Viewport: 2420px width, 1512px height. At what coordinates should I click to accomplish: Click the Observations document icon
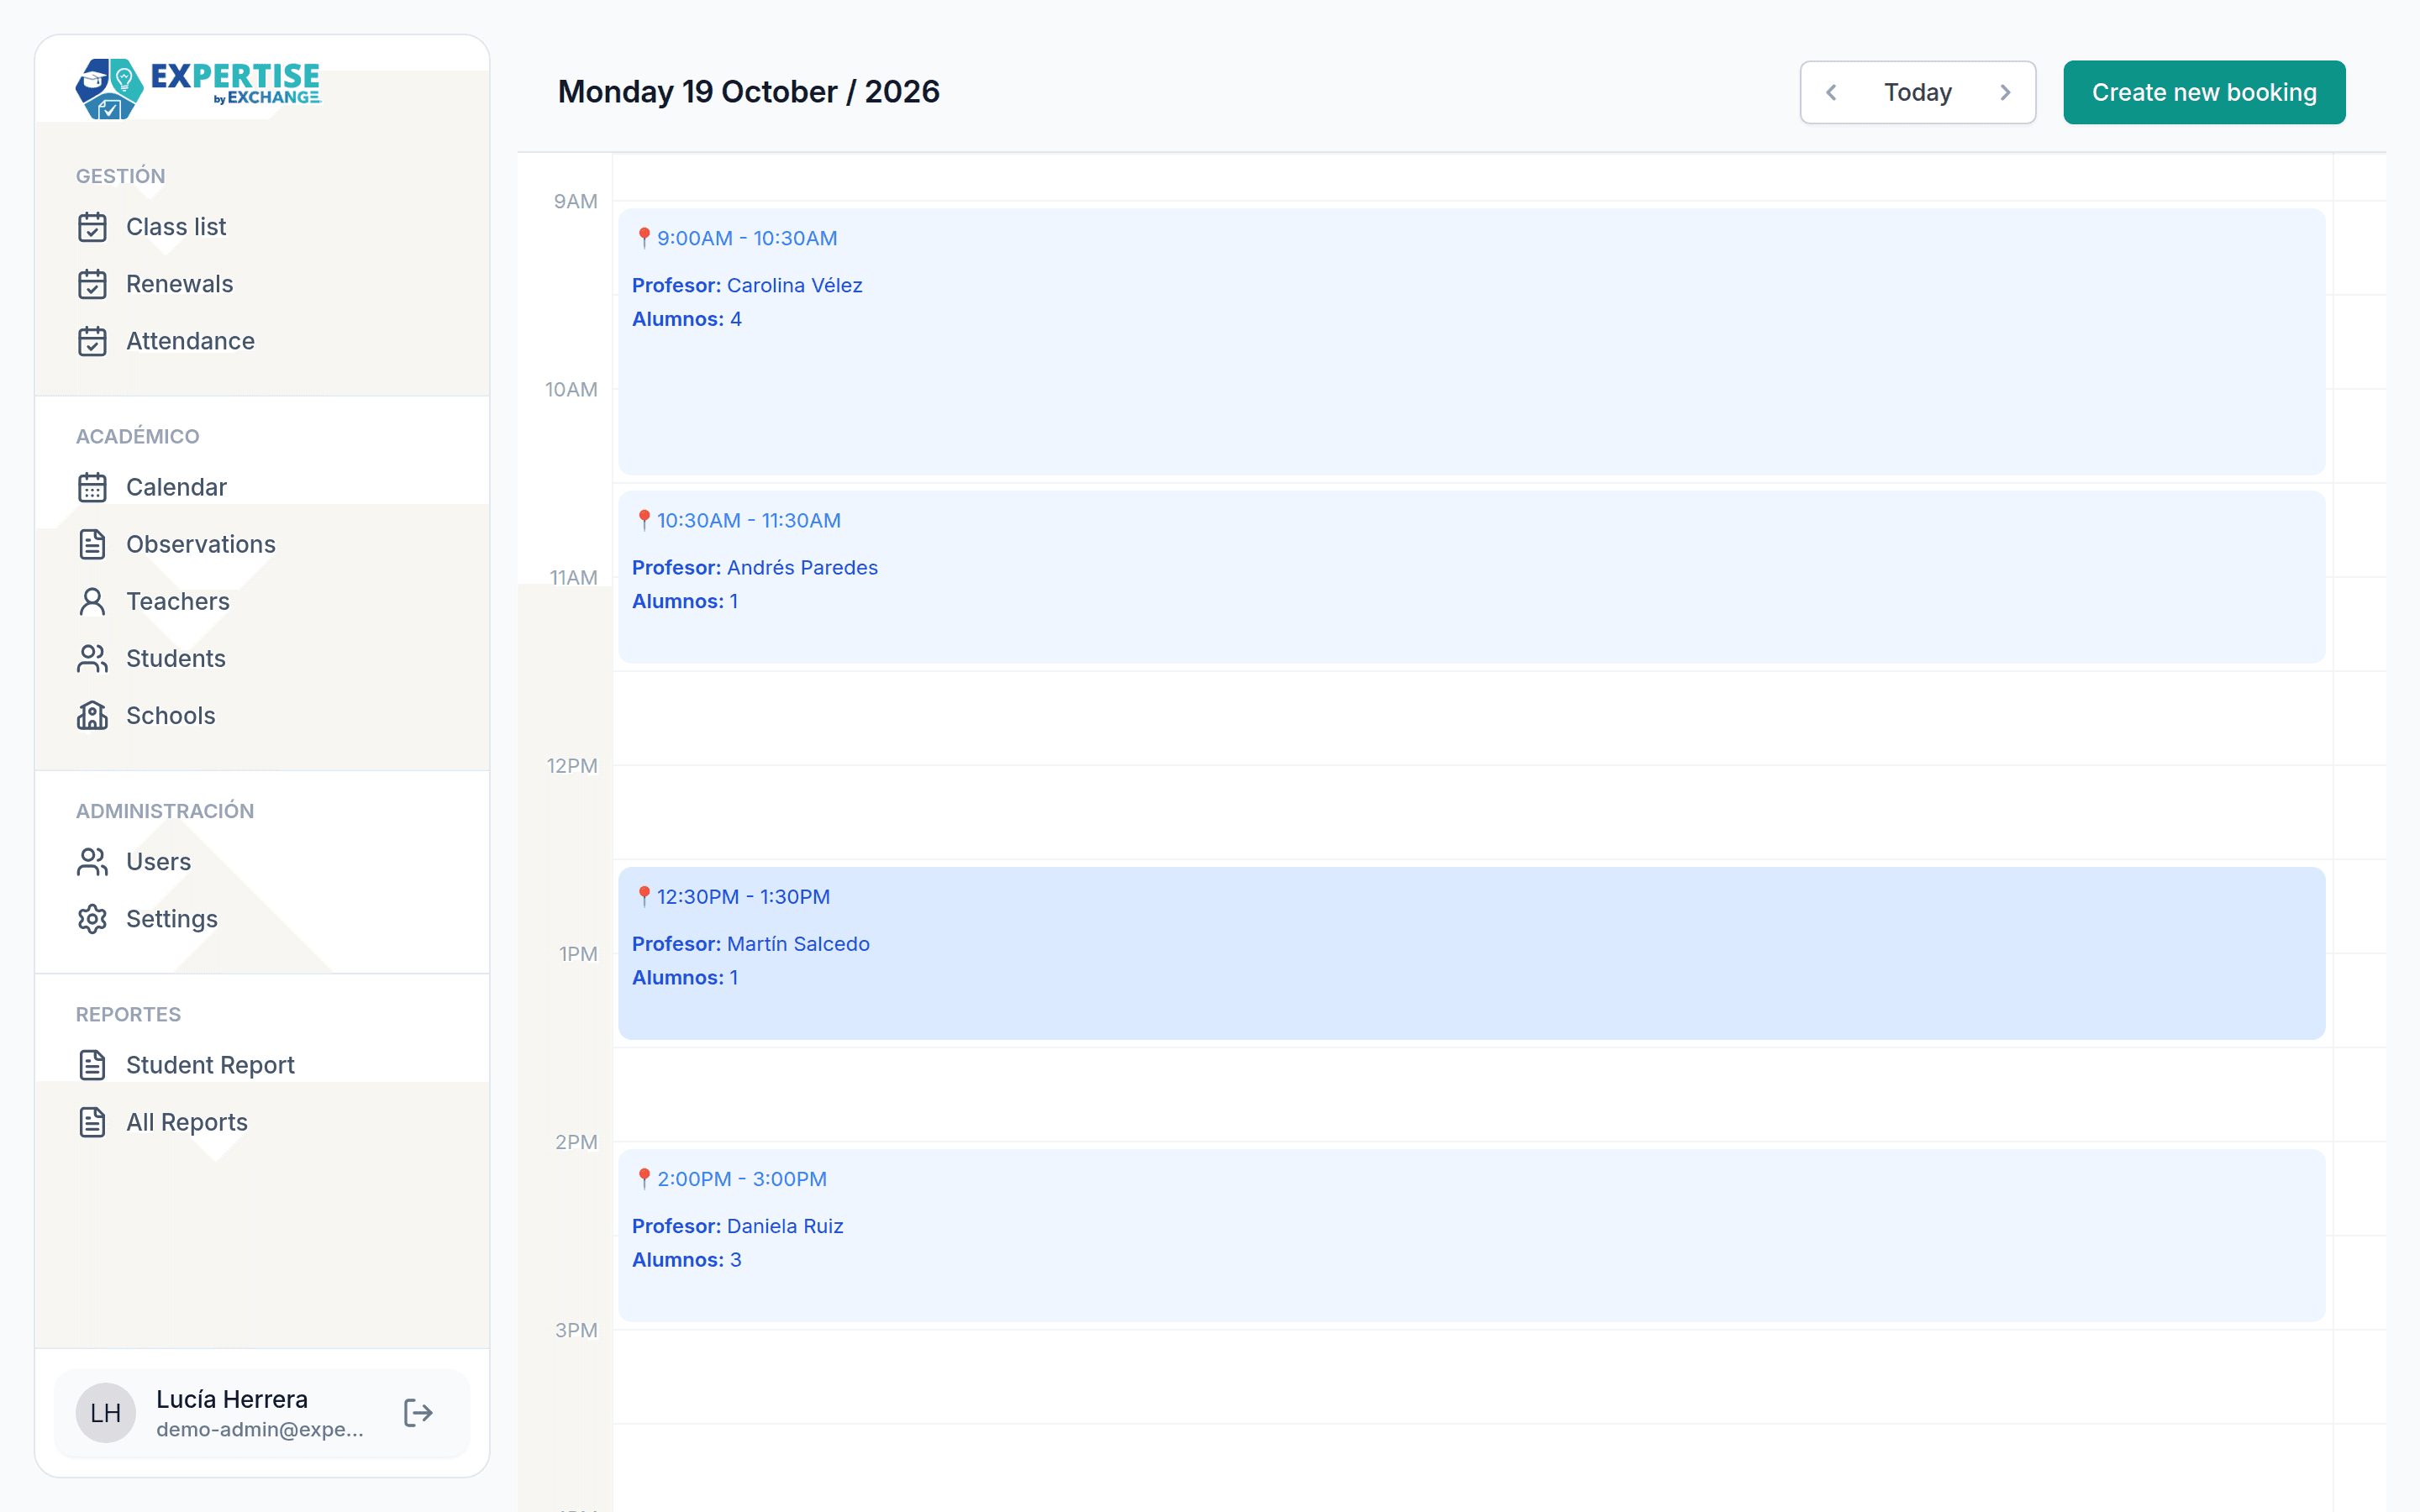pos(92,544)
